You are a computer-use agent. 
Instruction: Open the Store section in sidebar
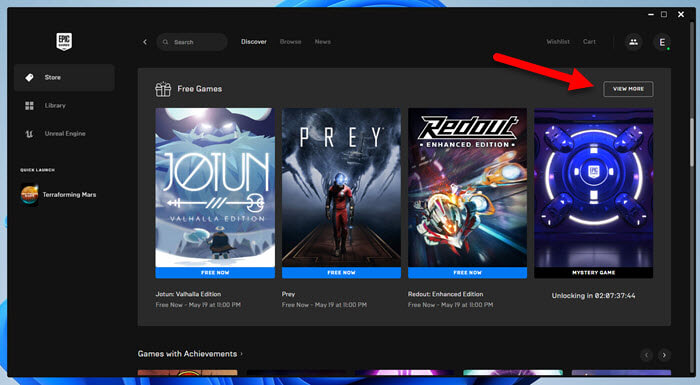pyautogui.click(x=64, y=78)
